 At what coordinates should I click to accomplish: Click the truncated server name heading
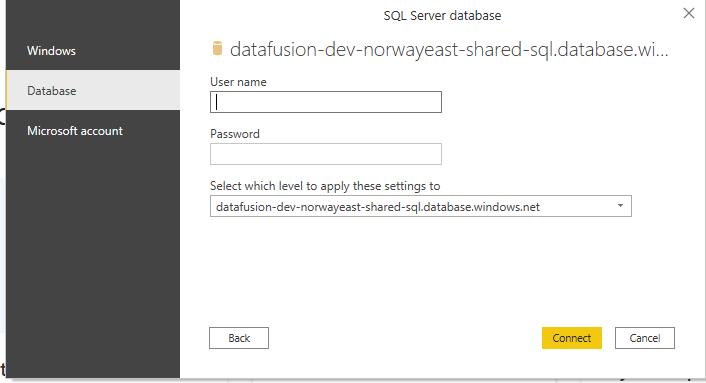pos(449,50)
